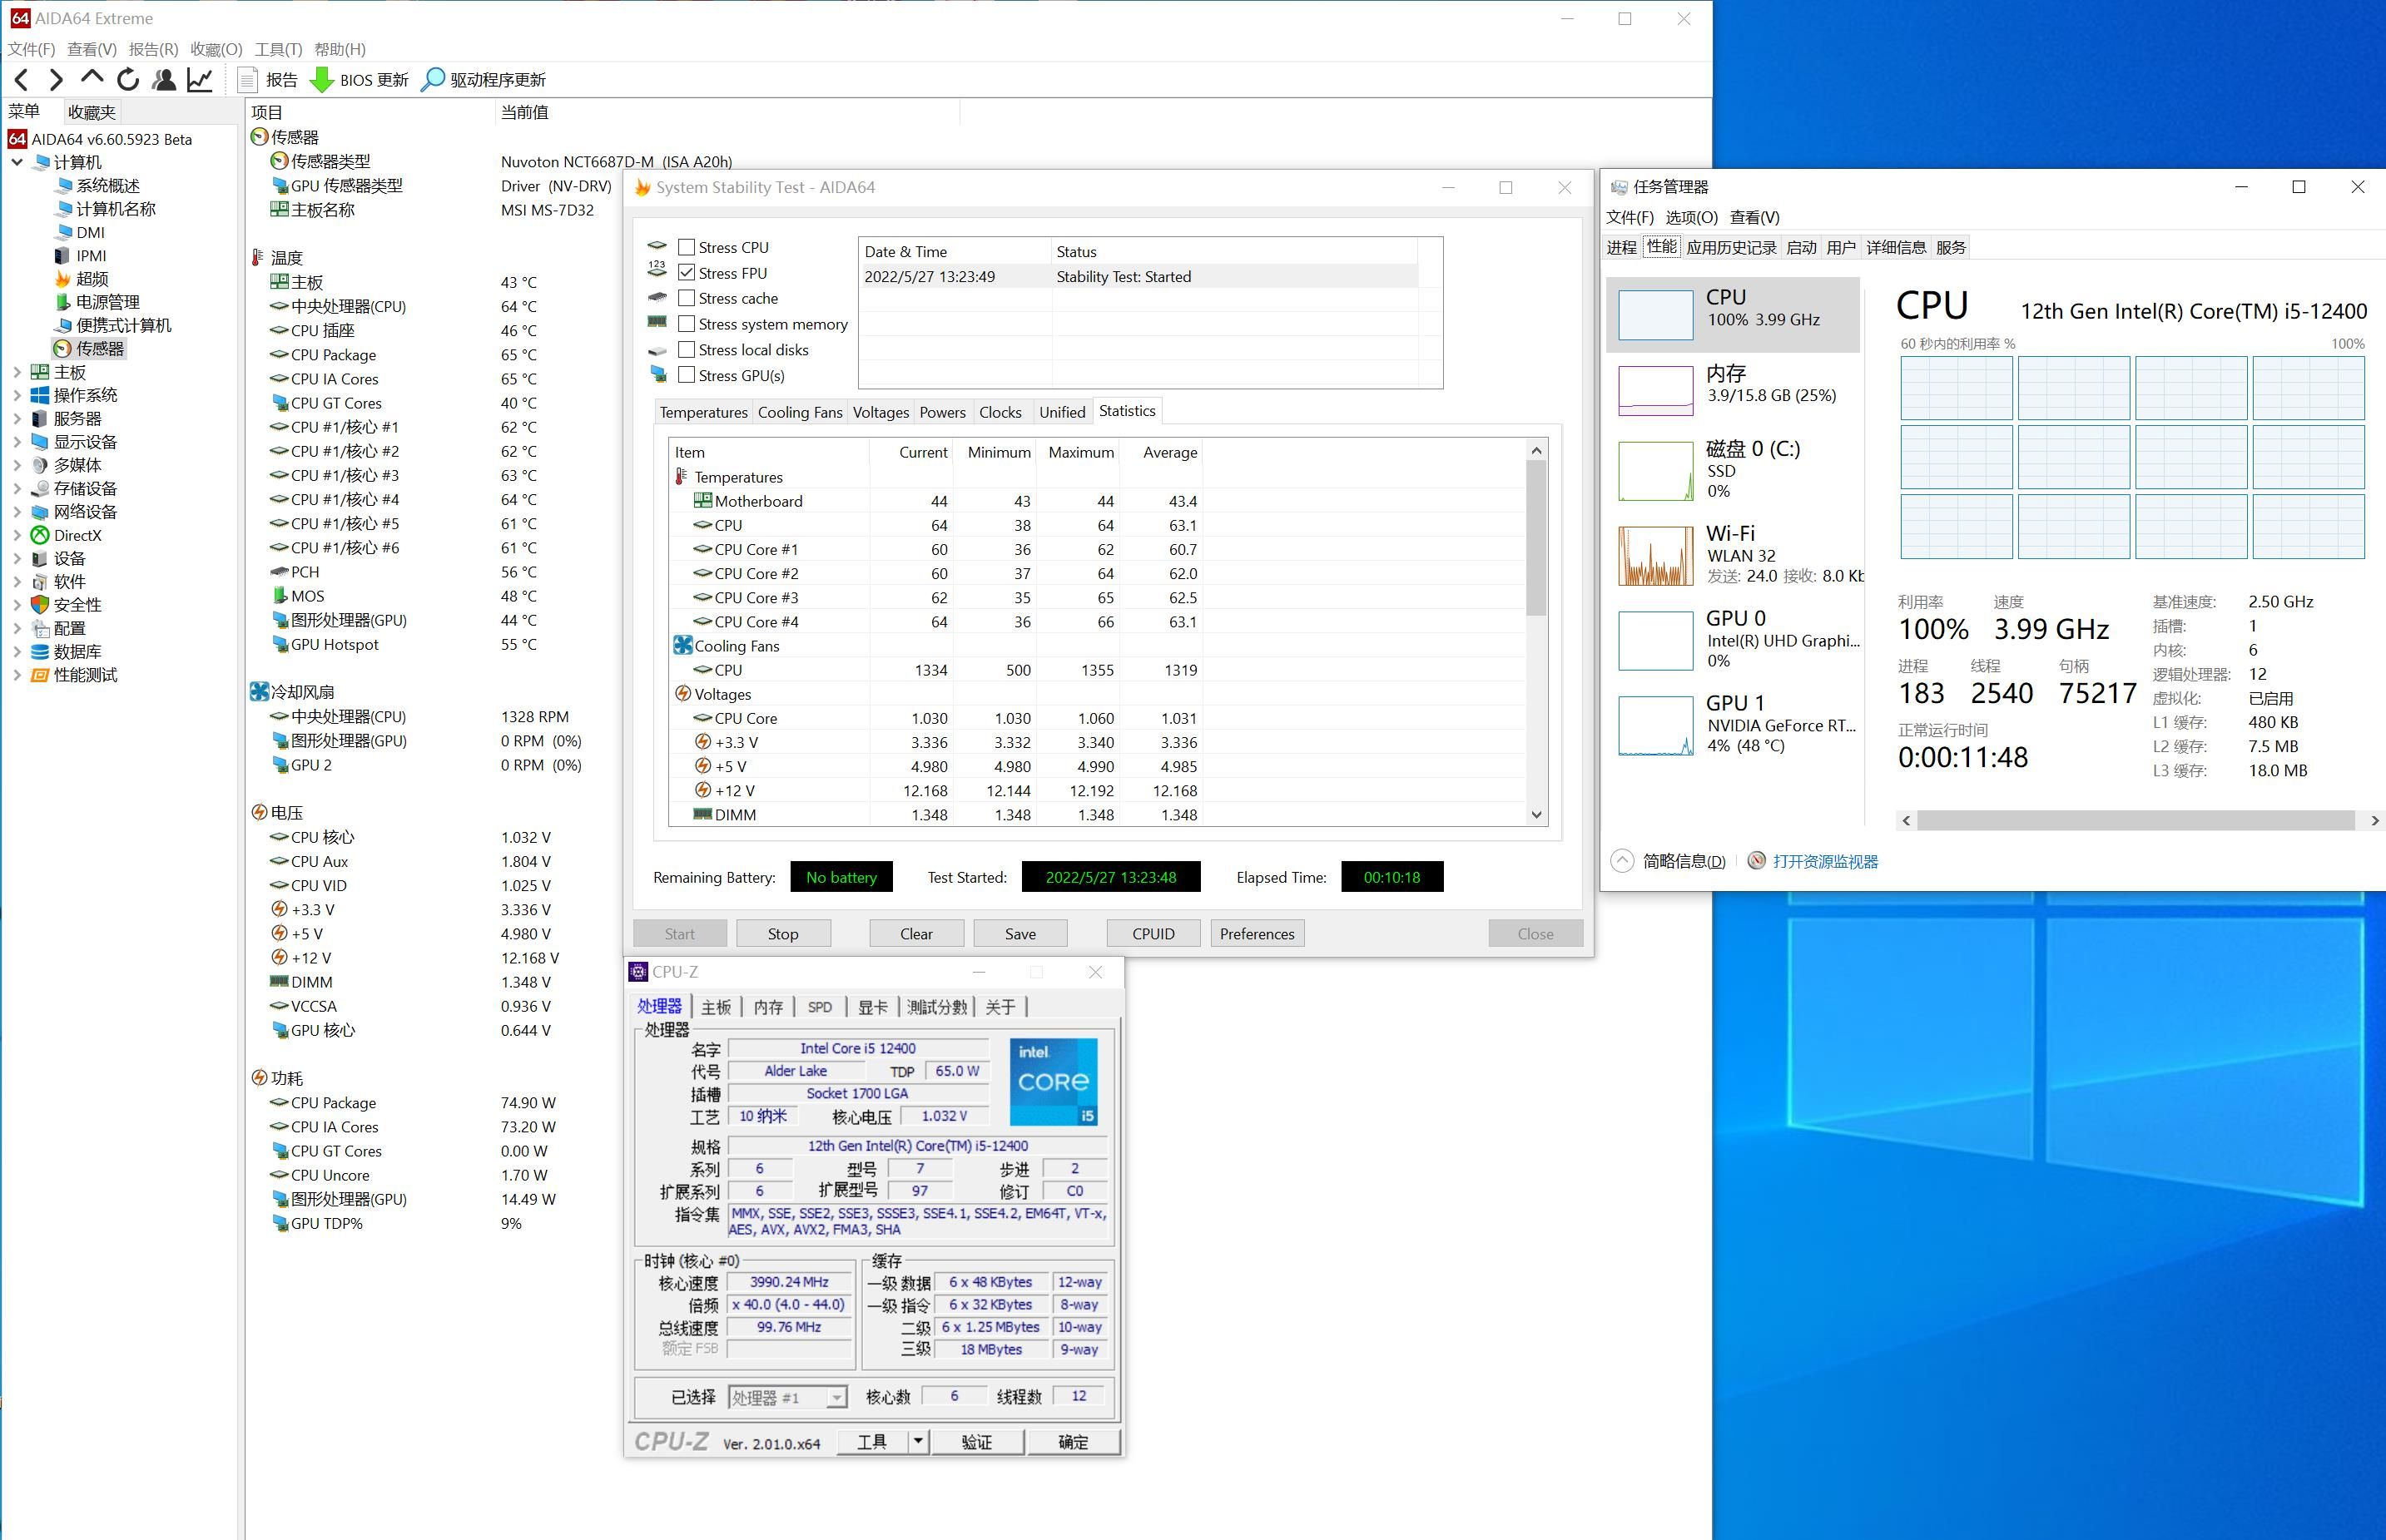Image resolution: width=2386 pixels, height=1540 pixels.
Task: Click the driver update magnifier icon
Action: click(x=433, y=80)
